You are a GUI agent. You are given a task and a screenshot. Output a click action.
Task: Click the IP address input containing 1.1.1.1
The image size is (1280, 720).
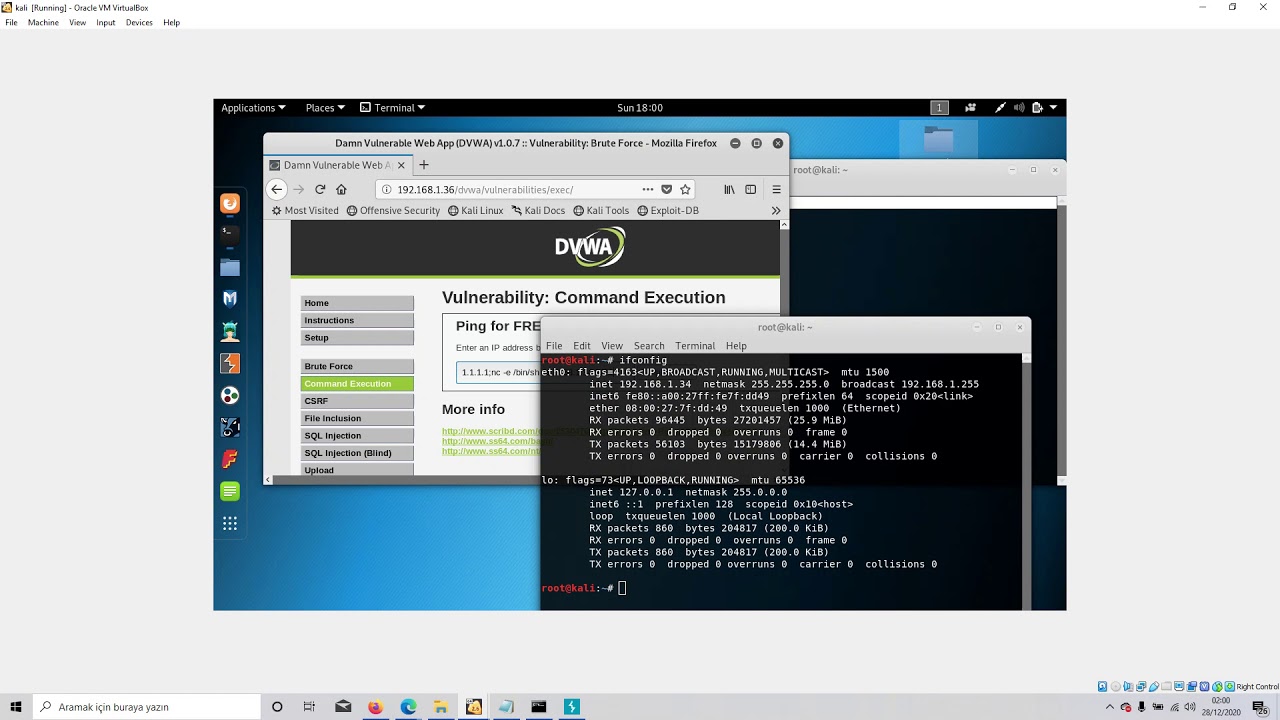click(498, 372)
